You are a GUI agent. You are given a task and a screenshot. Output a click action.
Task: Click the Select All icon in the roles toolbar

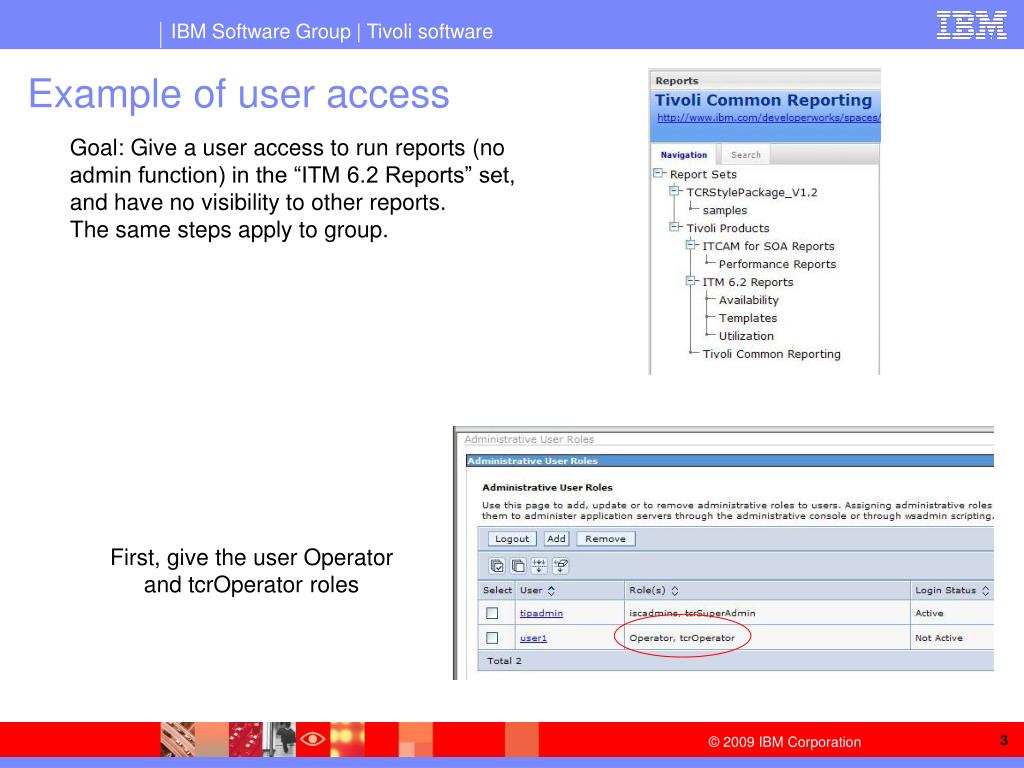(x=497, y=566)
